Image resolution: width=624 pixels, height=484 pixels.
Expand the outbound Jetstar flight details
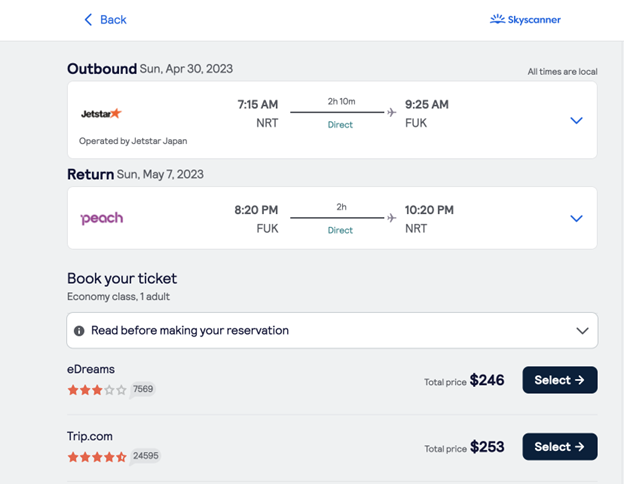[576, 120]
